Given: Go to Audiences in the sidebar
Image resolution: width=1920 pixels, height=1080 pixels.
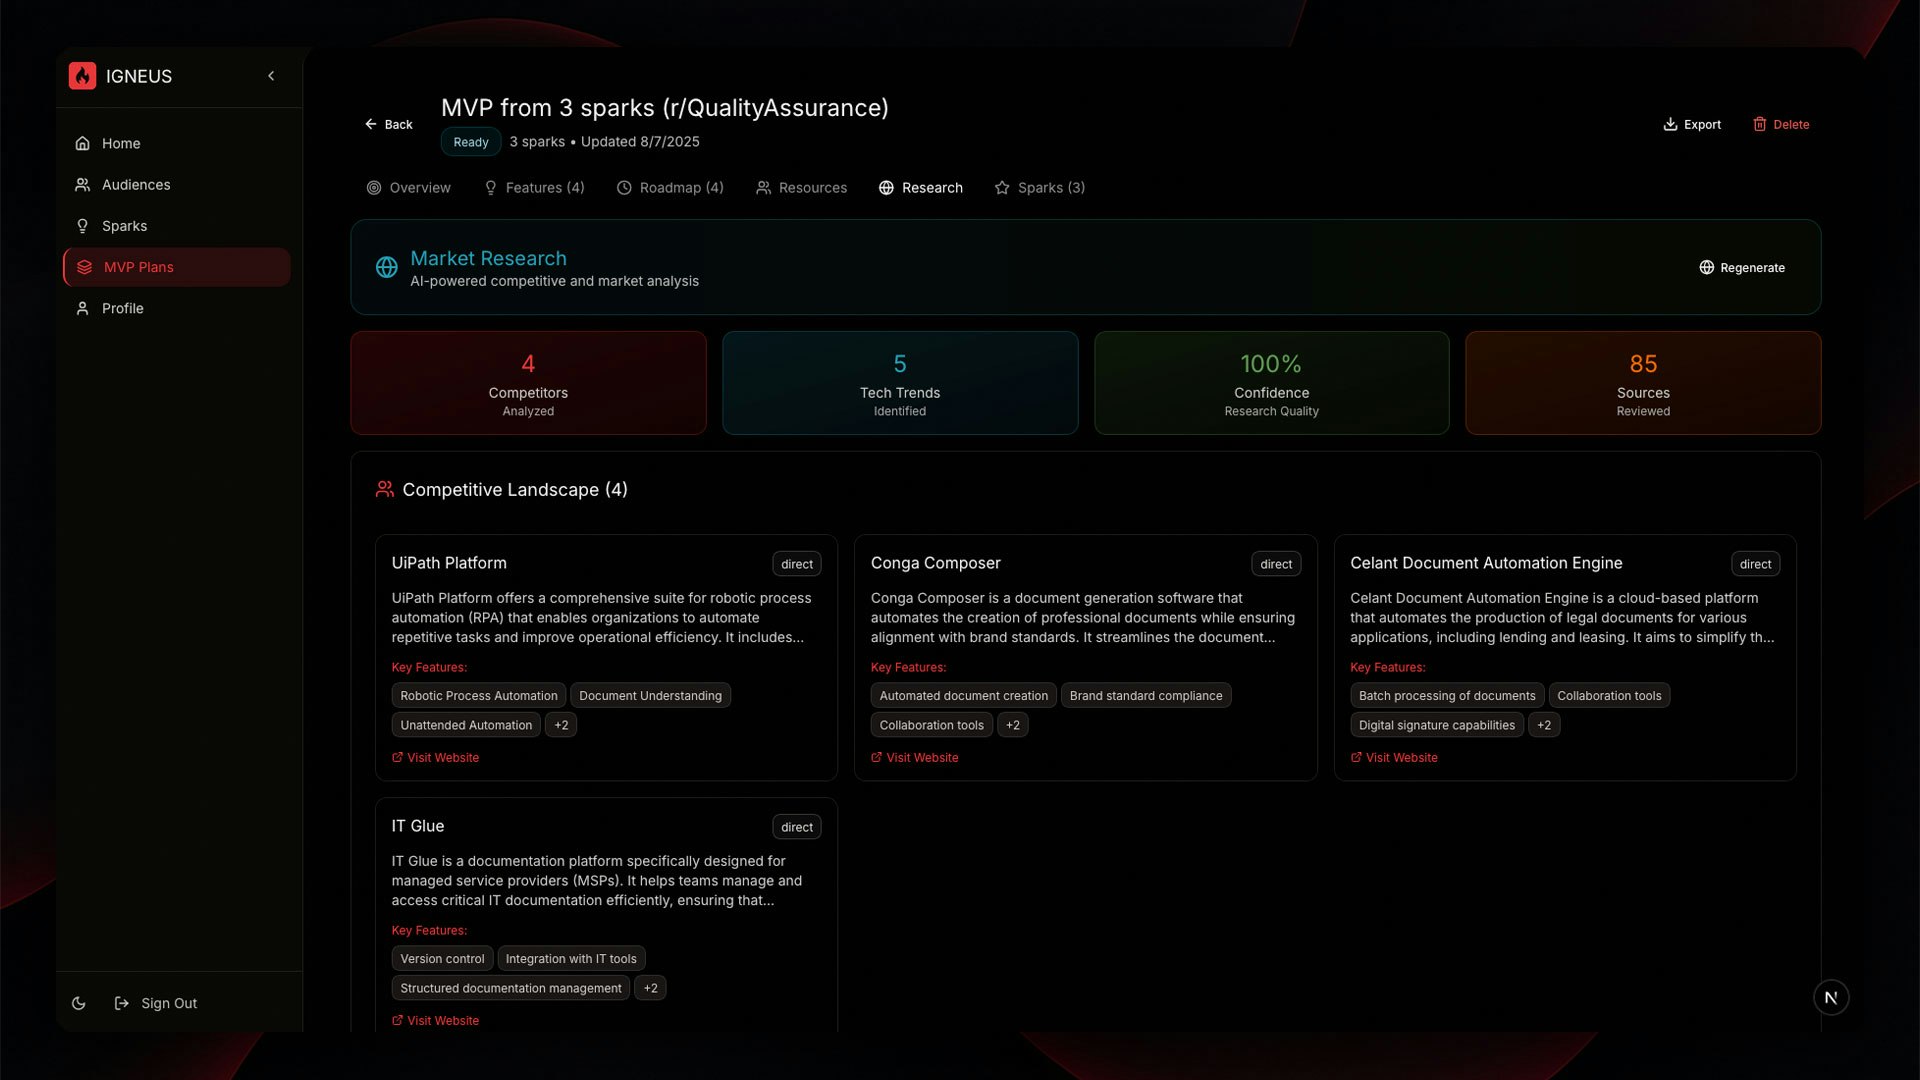Looking at the screenshot, I should point(176,185).
